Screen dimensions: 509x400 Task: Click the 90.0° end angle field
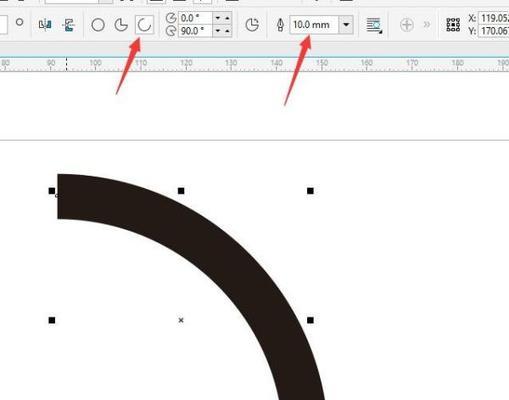point(196,31)
